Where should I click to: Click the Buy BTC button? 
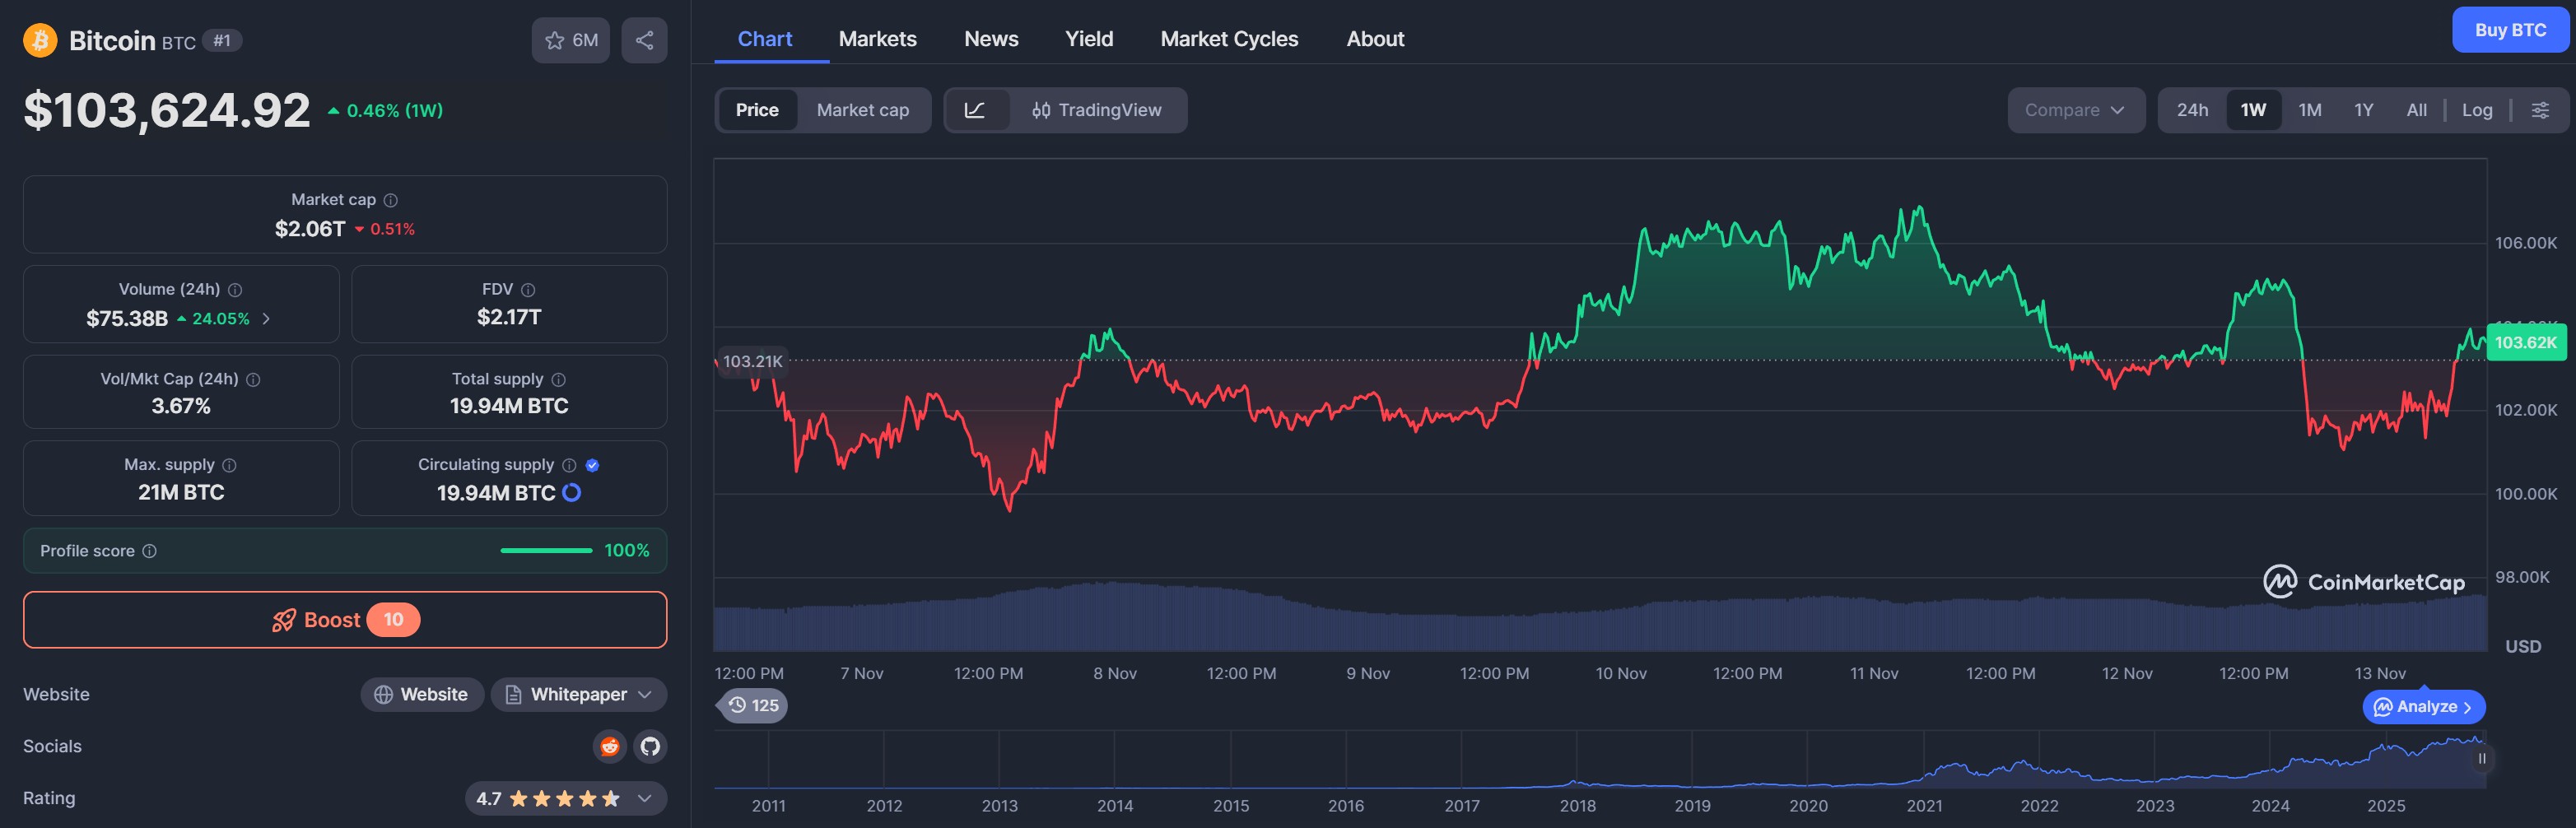tap(2509, 30)
